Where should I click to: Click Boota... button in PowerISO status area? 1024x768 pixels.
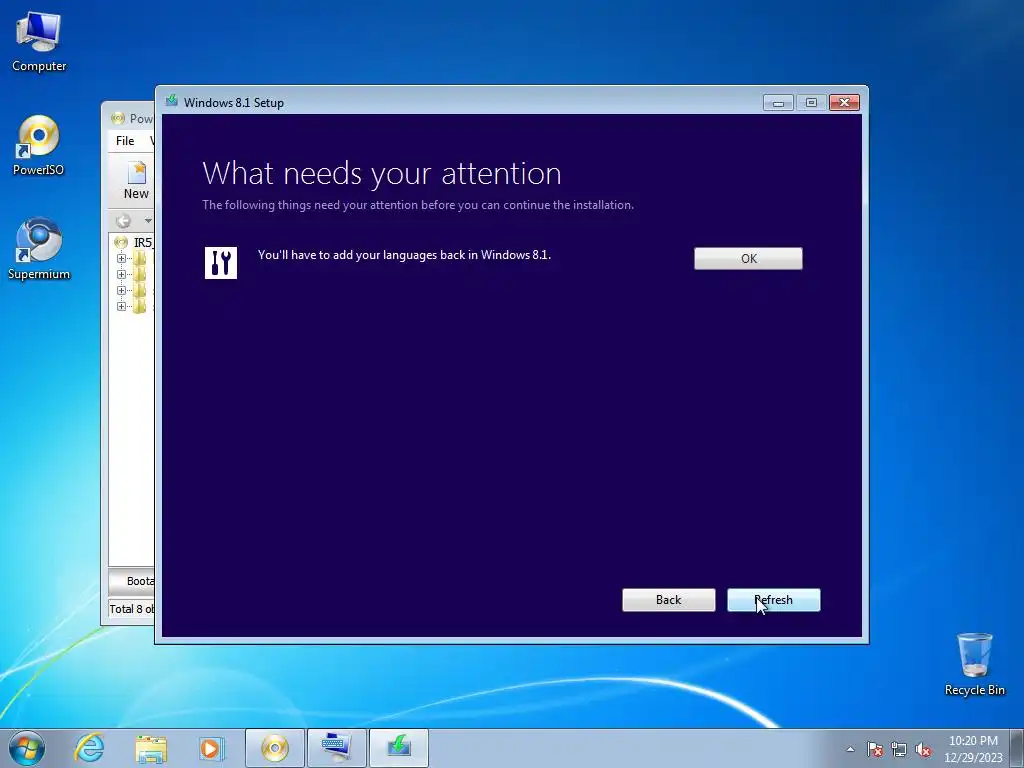[132, 581]
